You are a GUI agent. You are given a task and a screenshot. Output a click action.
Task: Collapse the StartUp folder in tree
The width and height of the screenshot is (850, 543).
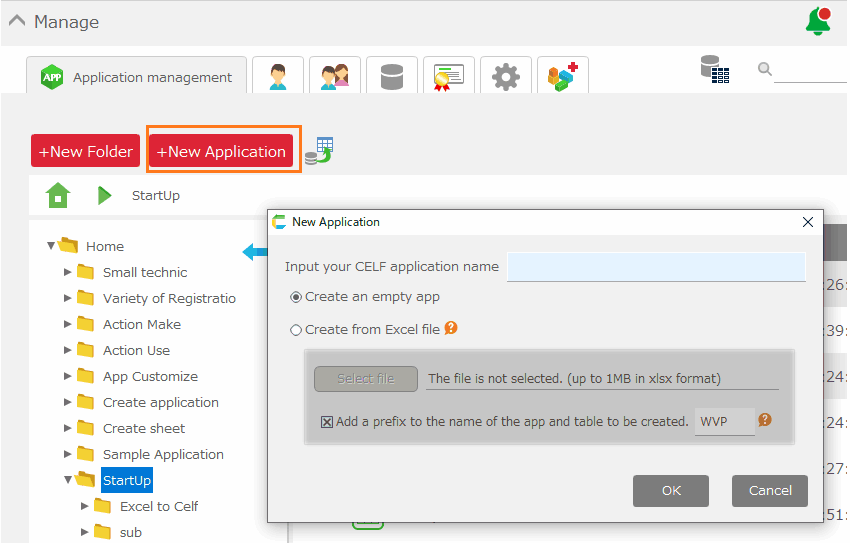pos(67,480)
